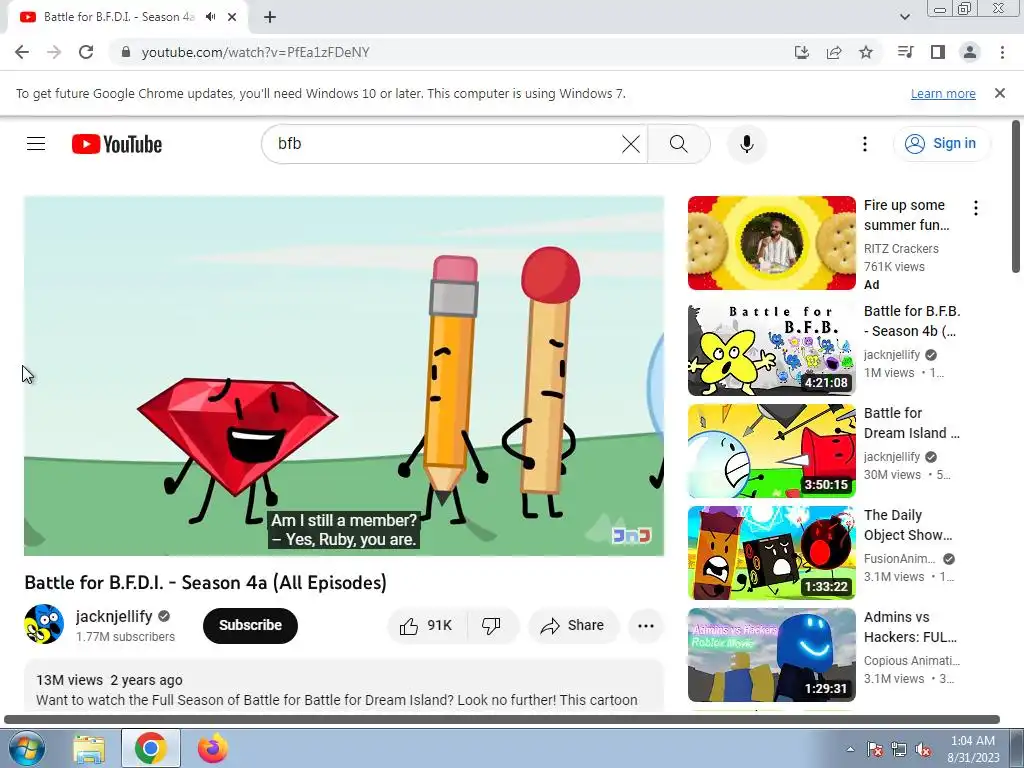1024x768 pixels.
Task: Open jacknjellify channel avatar
Action: point(44,624)
